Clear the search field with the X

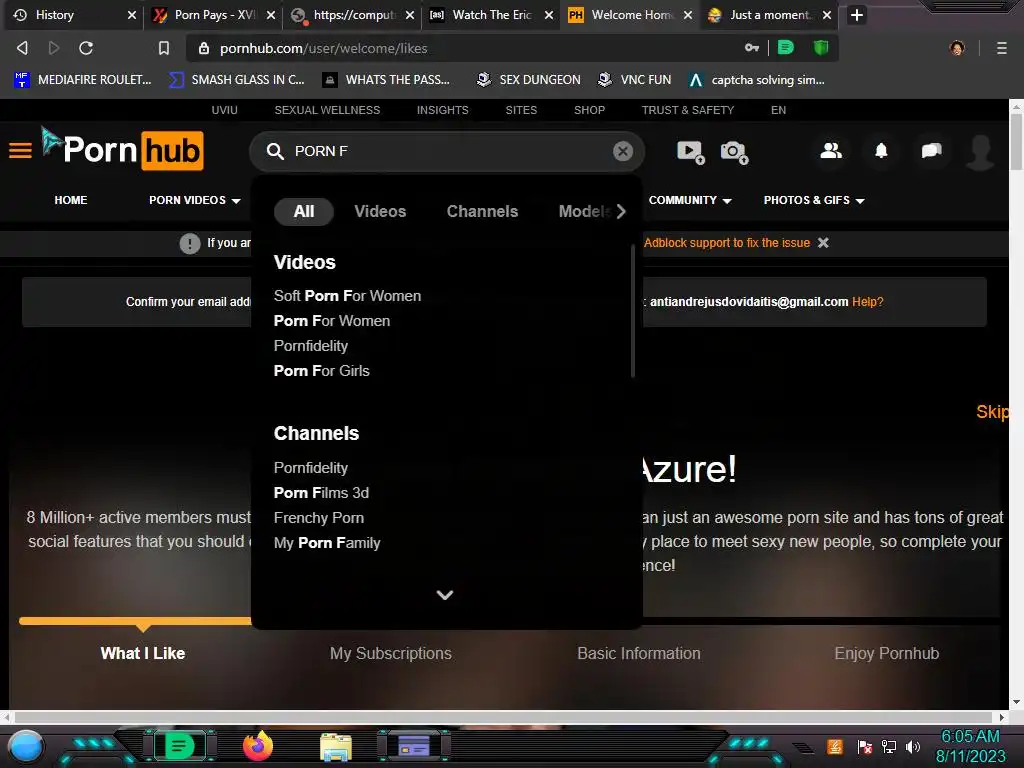(622, 152)
